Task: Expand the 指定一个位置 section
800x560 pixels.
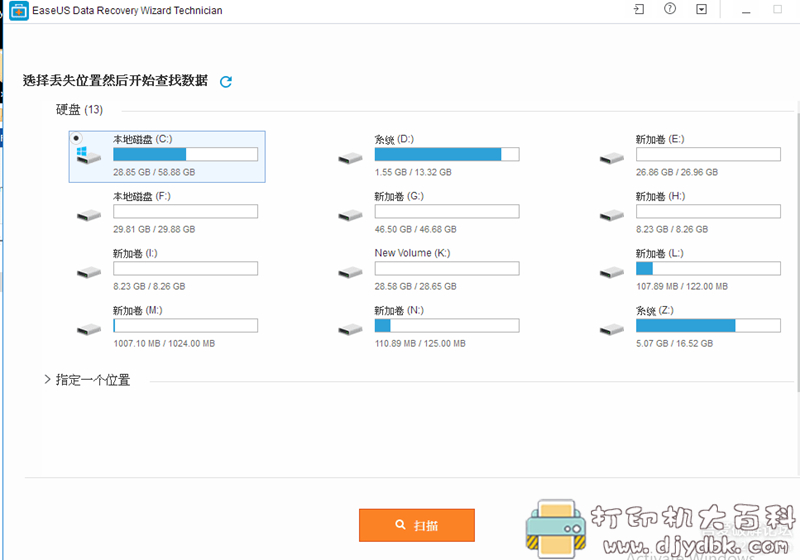Action: (47, 379)
